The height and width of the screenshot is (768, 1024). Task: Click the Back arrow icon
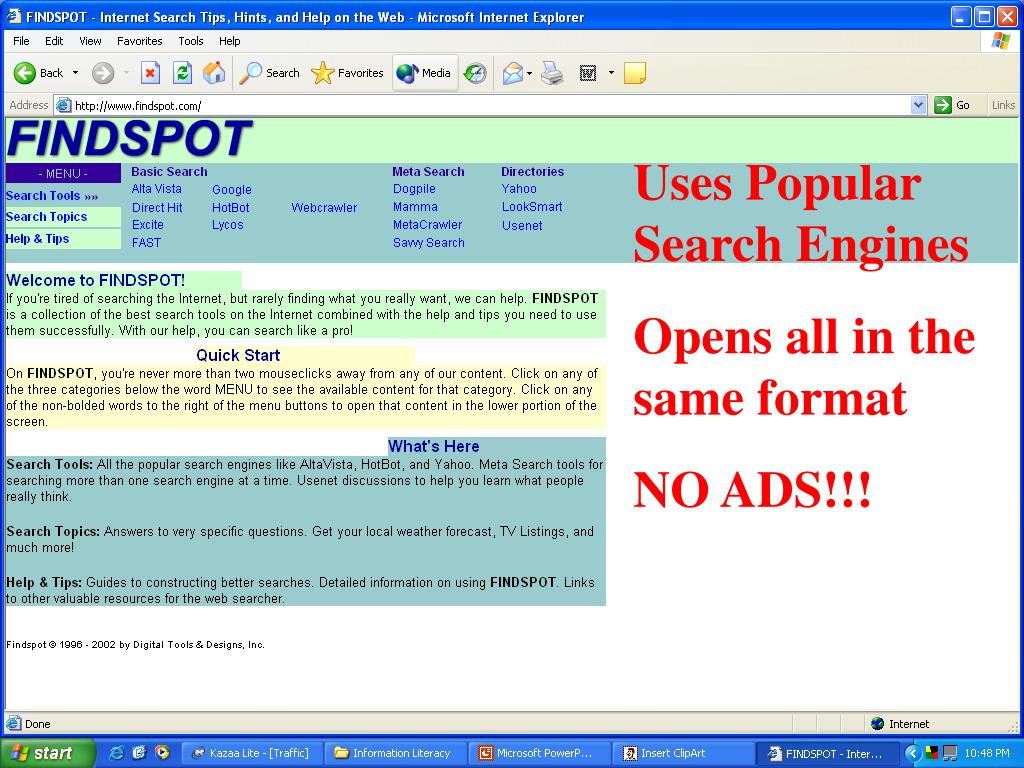point(25,73)
